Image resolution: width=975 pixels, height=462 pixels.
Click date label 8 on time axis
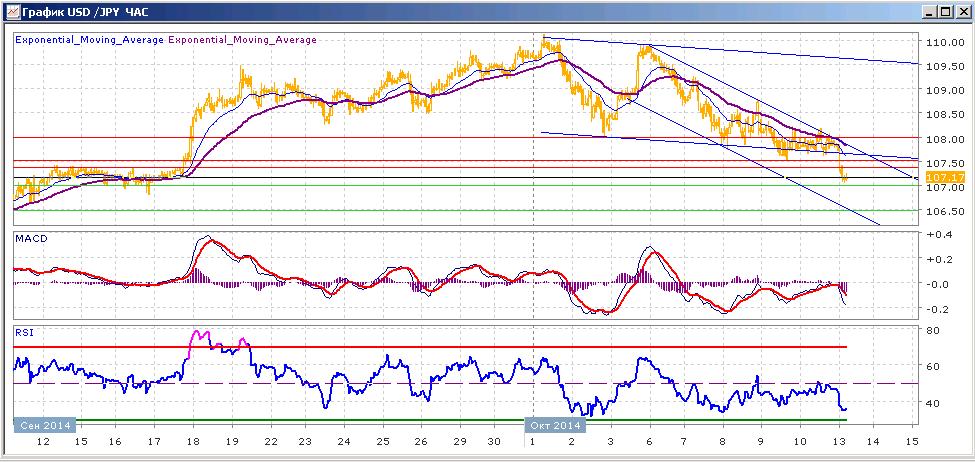pos(722,441)
